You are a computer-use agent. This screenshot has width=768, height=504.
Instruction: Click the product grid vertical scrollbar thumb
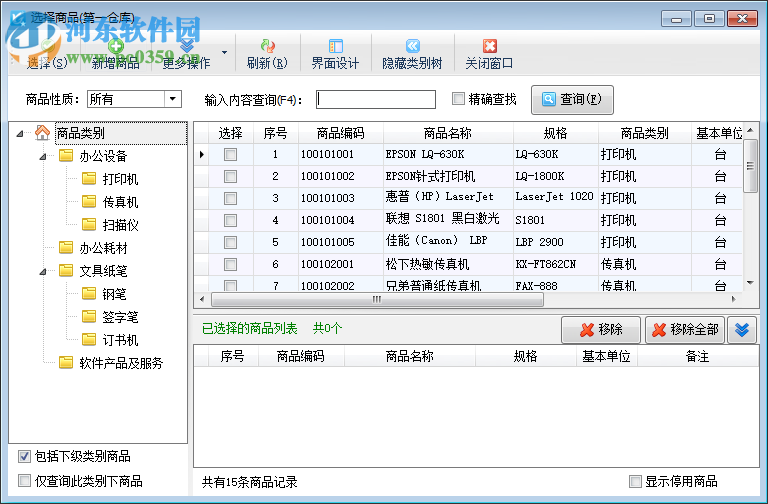750,166
